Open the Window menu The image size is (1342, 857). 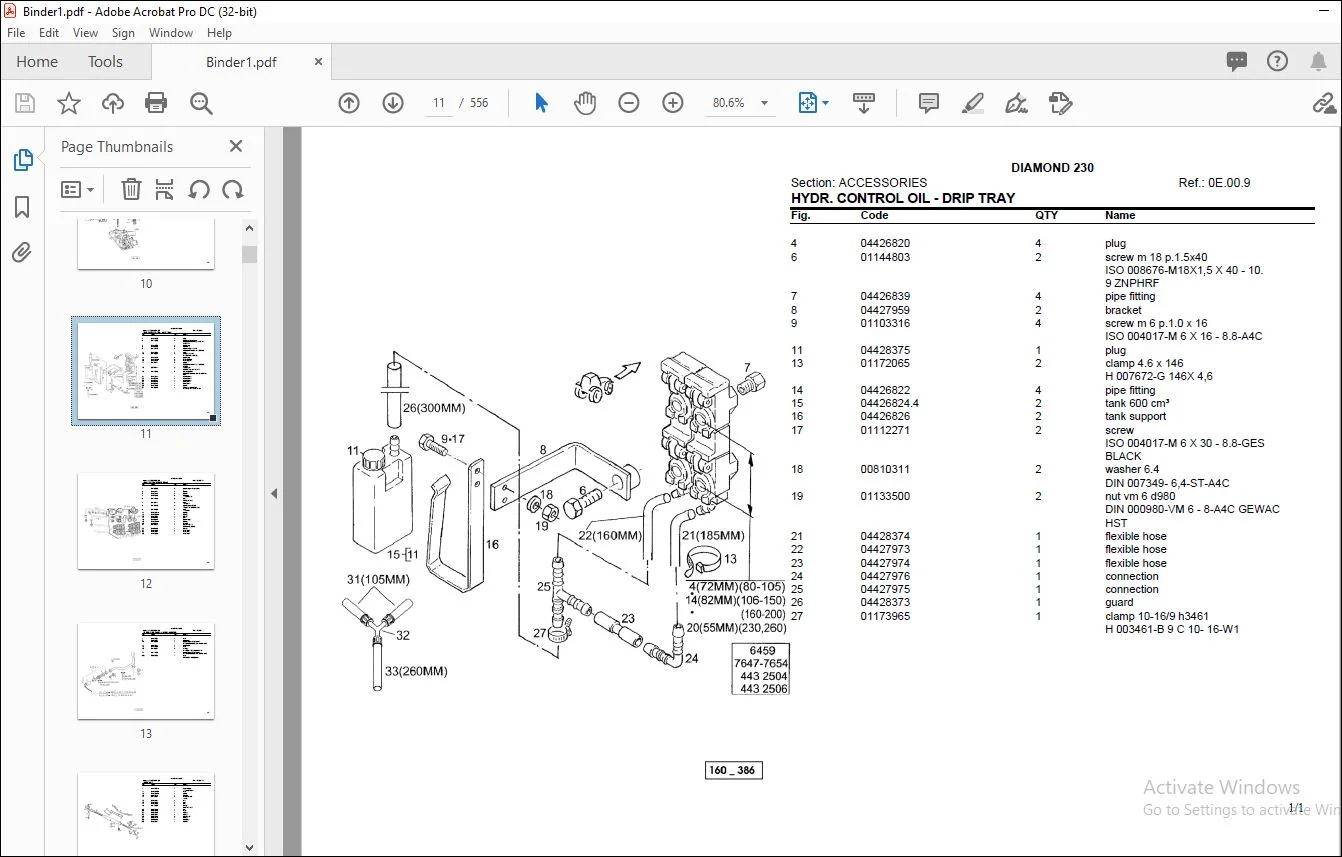[x=171, y=33]
